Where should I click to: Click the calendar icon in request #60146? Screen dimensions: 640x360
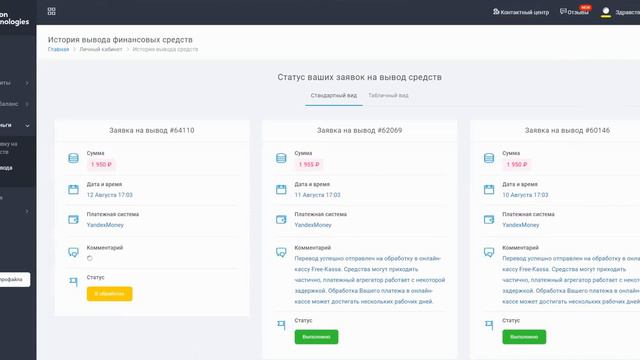tap(489, 189)
